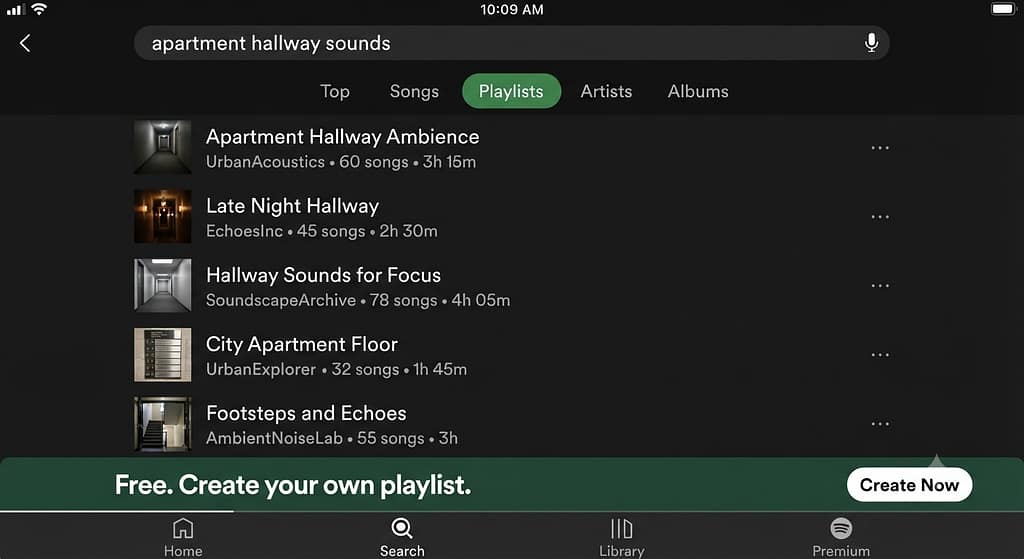1024x559 pixels.
Task: Select the Playlists filter chip
Action: (511, 91)
